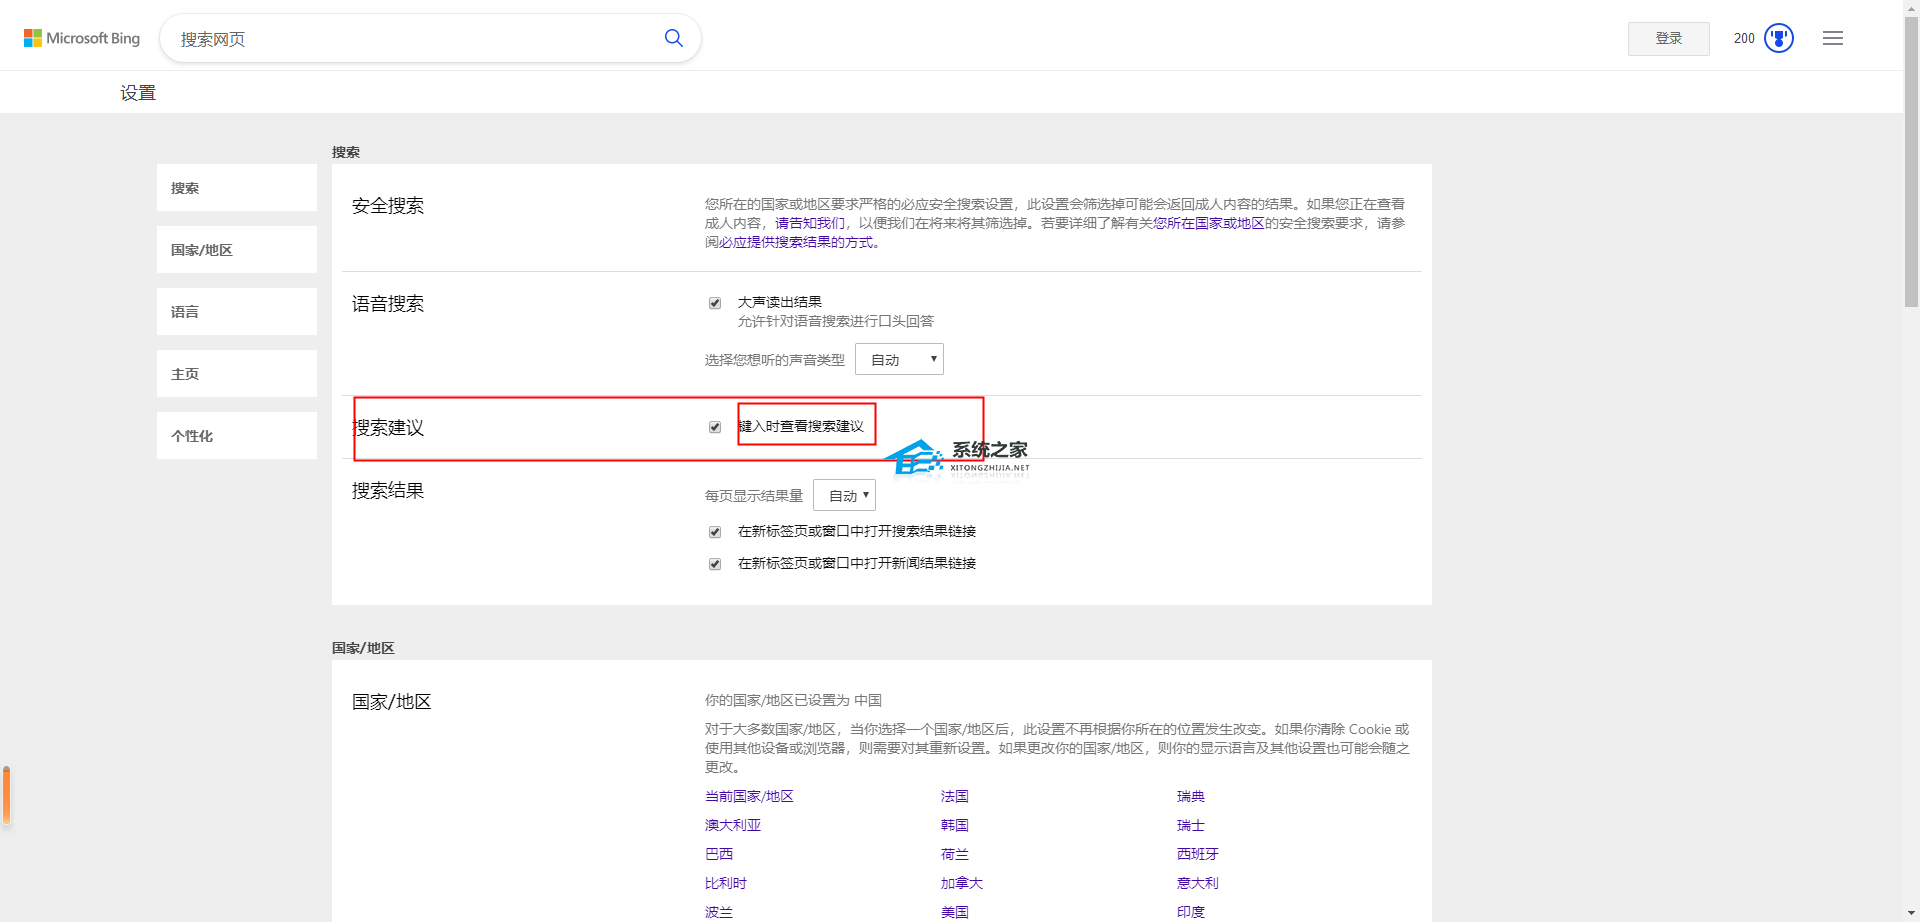This screenshot has width=1920, height=922.
Task: Uncheck 键入时查看搜索建议 checkbox
Action: [715, 427]
